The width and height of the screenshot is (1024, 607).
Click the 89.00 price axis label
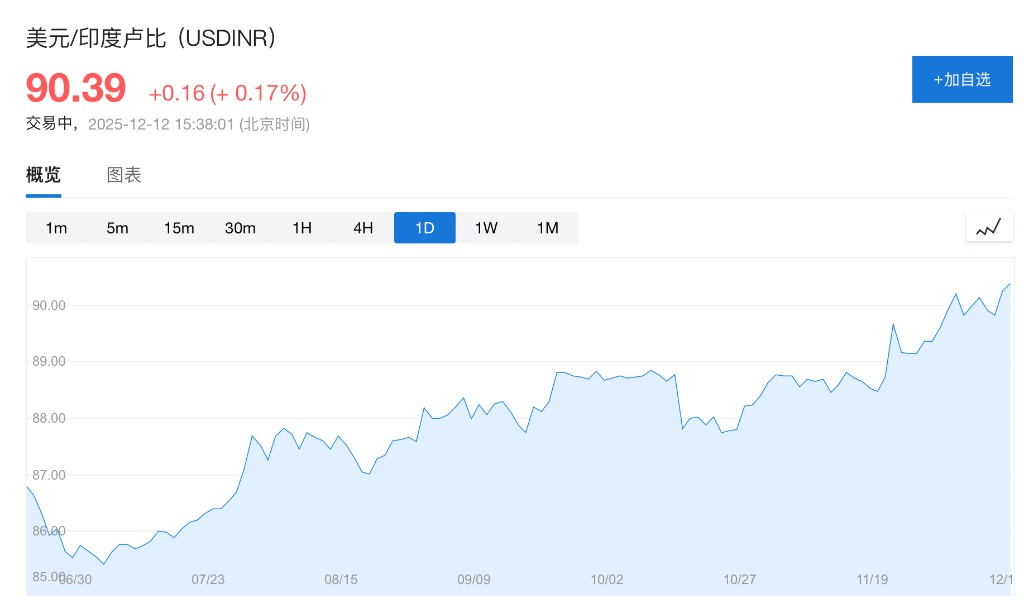tap(49, 361)
